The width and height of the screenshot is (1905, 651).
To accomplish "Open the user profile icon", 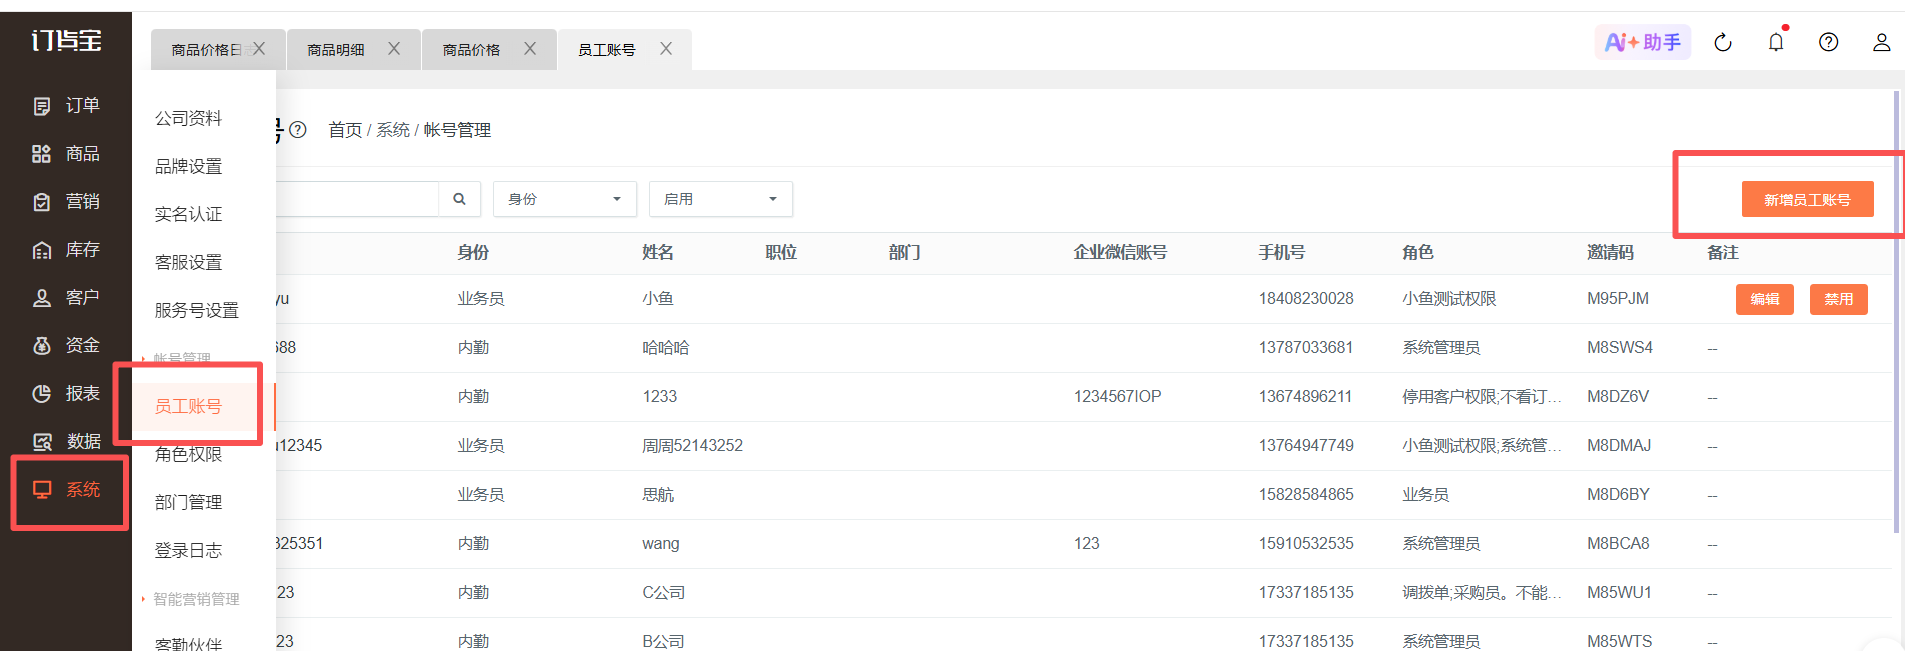I will (1881, 42).
